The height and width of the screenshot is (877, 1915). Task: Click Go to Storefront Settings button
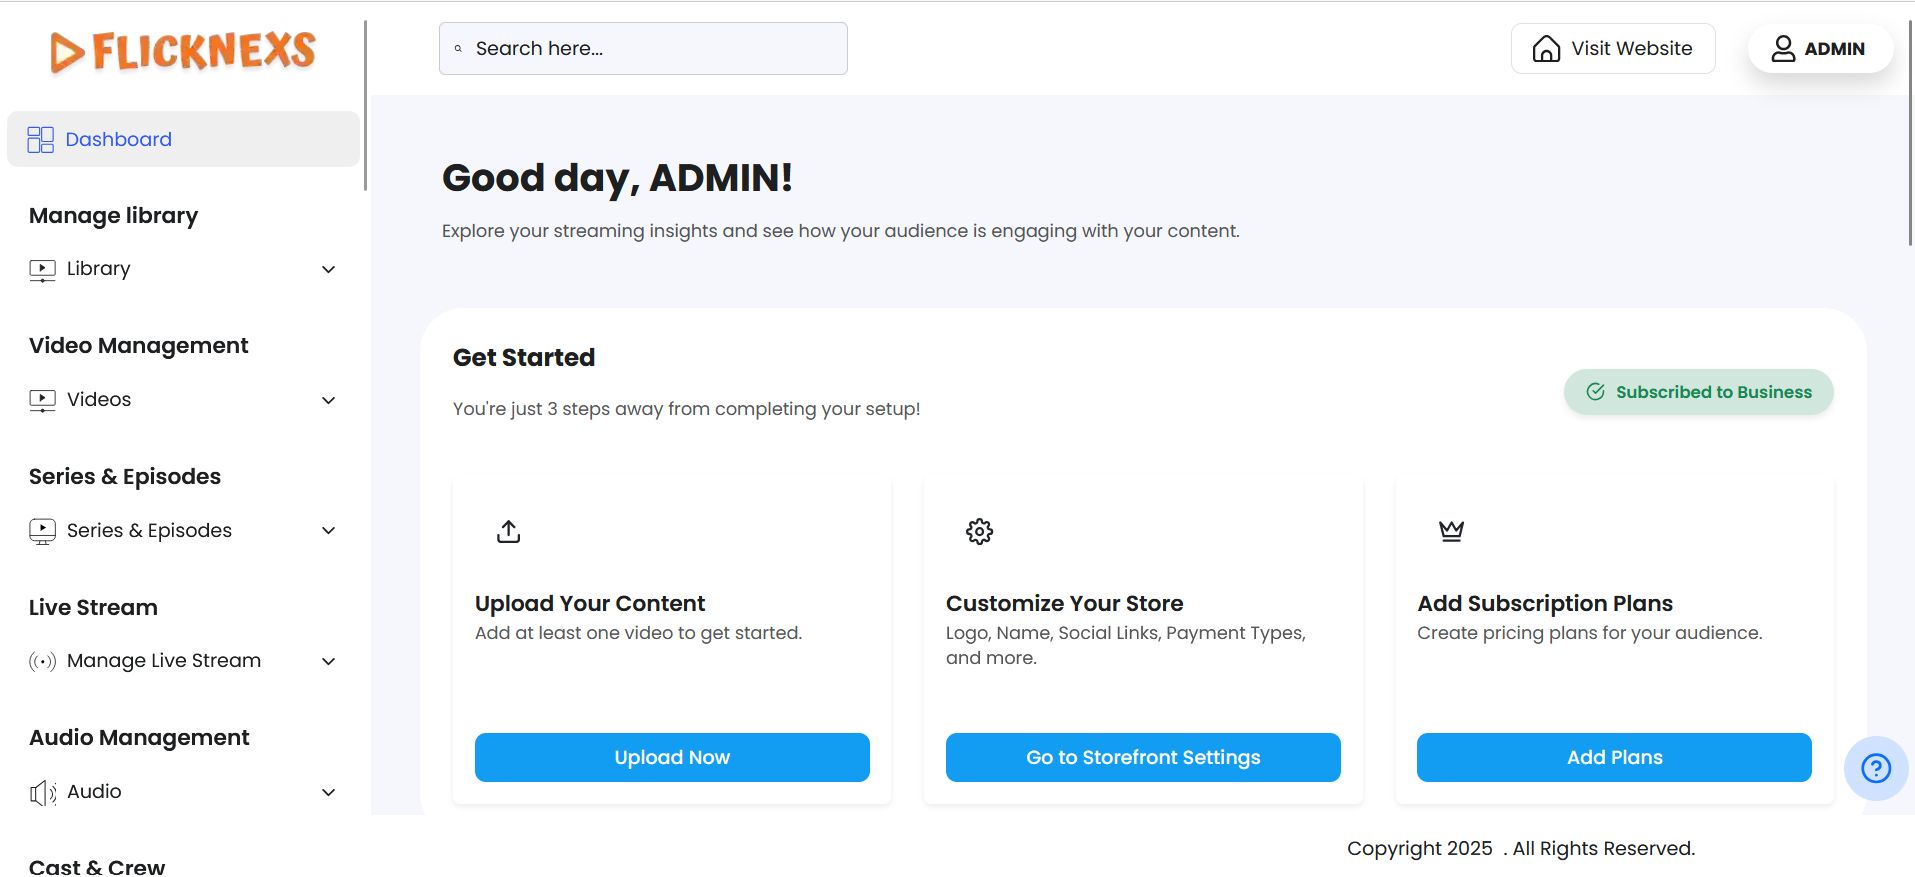pos(1143,758)
